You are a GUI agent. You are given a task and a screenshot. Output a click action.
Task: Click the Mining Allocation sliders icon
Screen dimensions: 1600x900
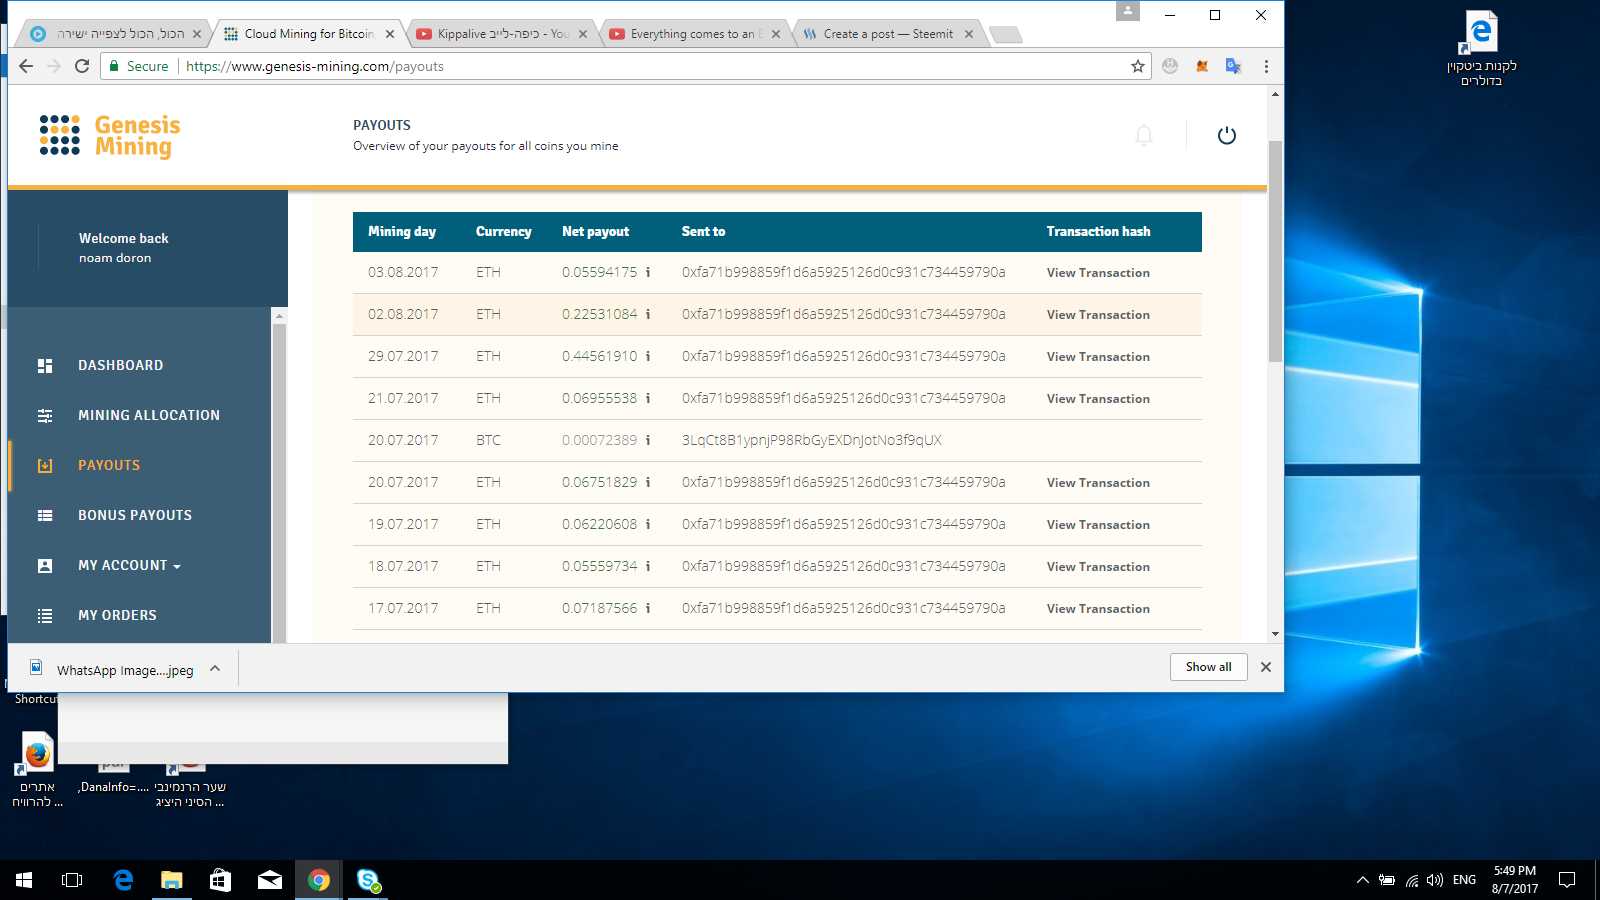click(45, 416)
